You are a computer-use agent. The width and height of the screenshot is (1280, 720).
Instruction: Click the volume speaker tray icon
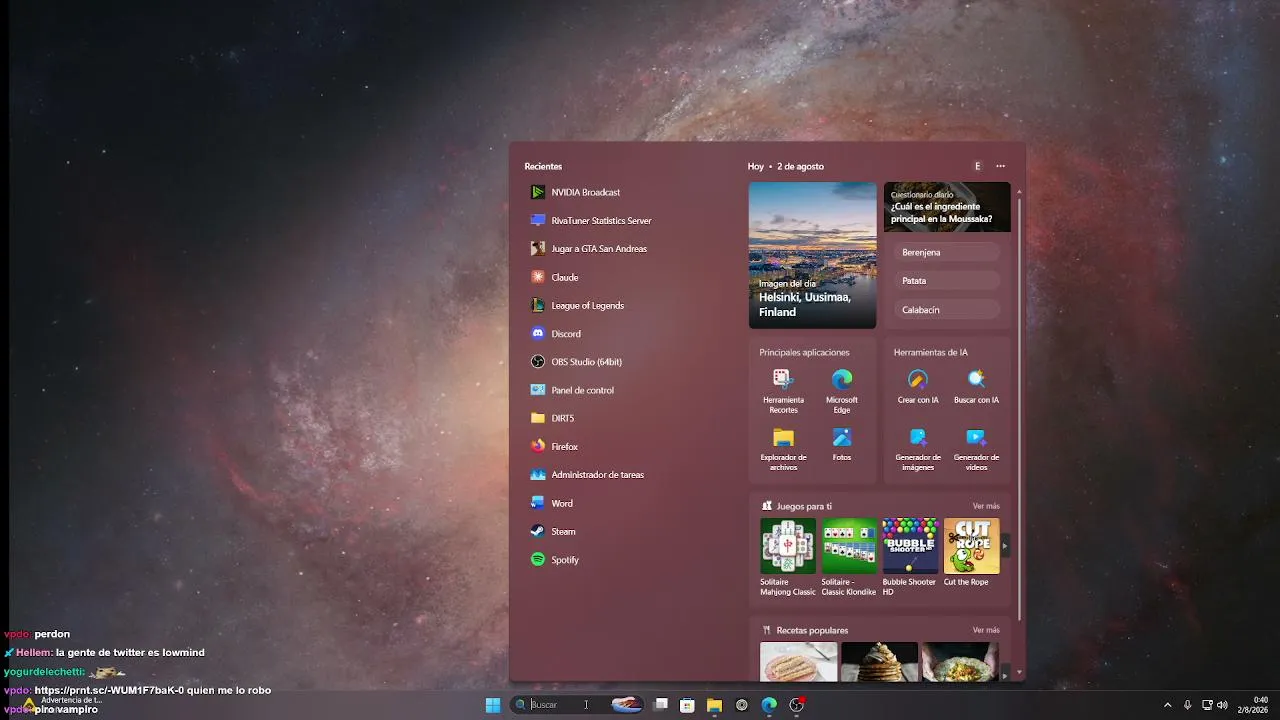[x=1222, y=705]
